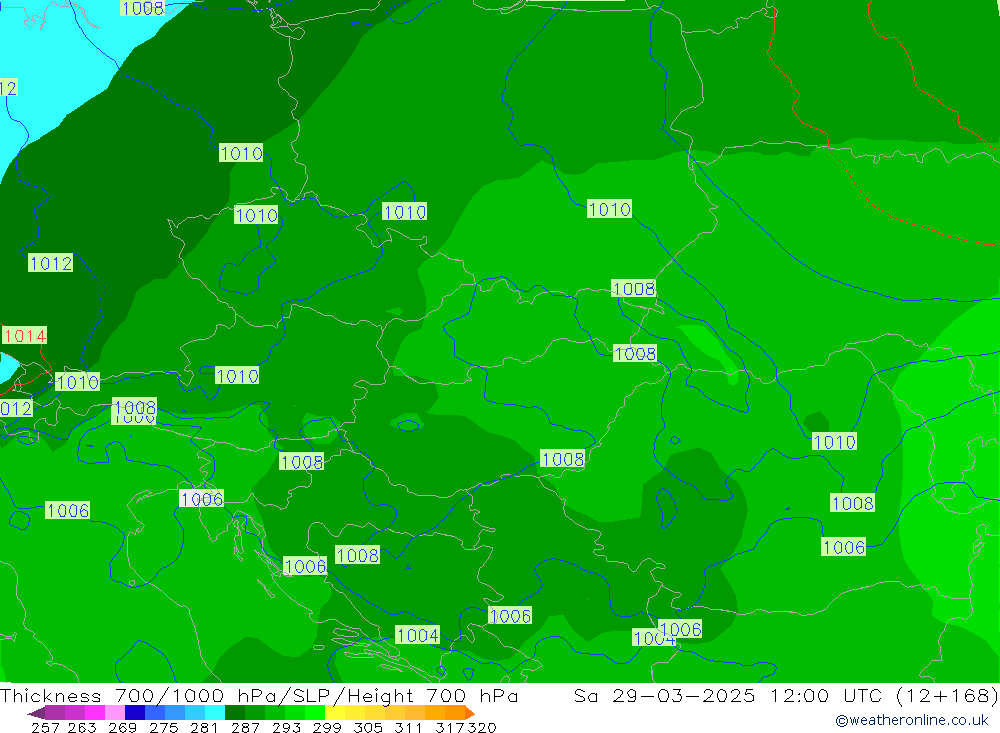The width and height of the screenshot is (1000, 733).
Task: Click the 299 legend value
Action: click(x=327, y=727)
